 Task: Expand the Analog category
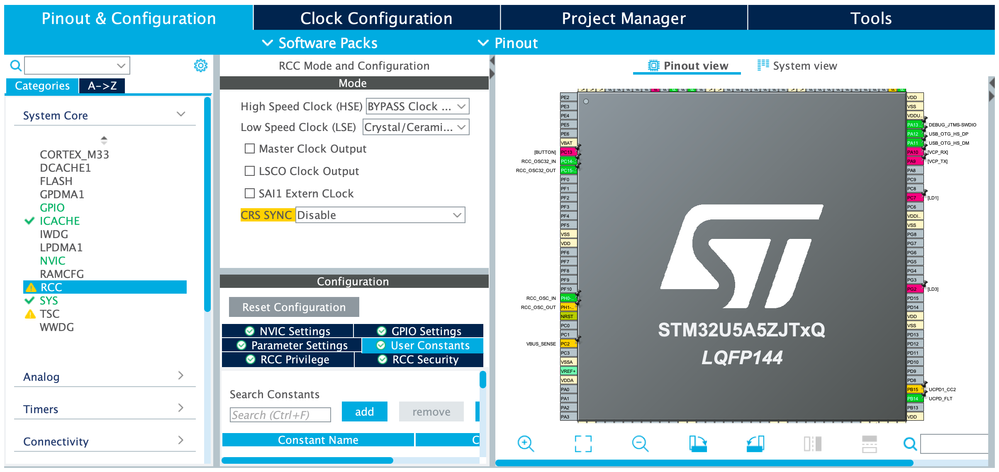181,376
